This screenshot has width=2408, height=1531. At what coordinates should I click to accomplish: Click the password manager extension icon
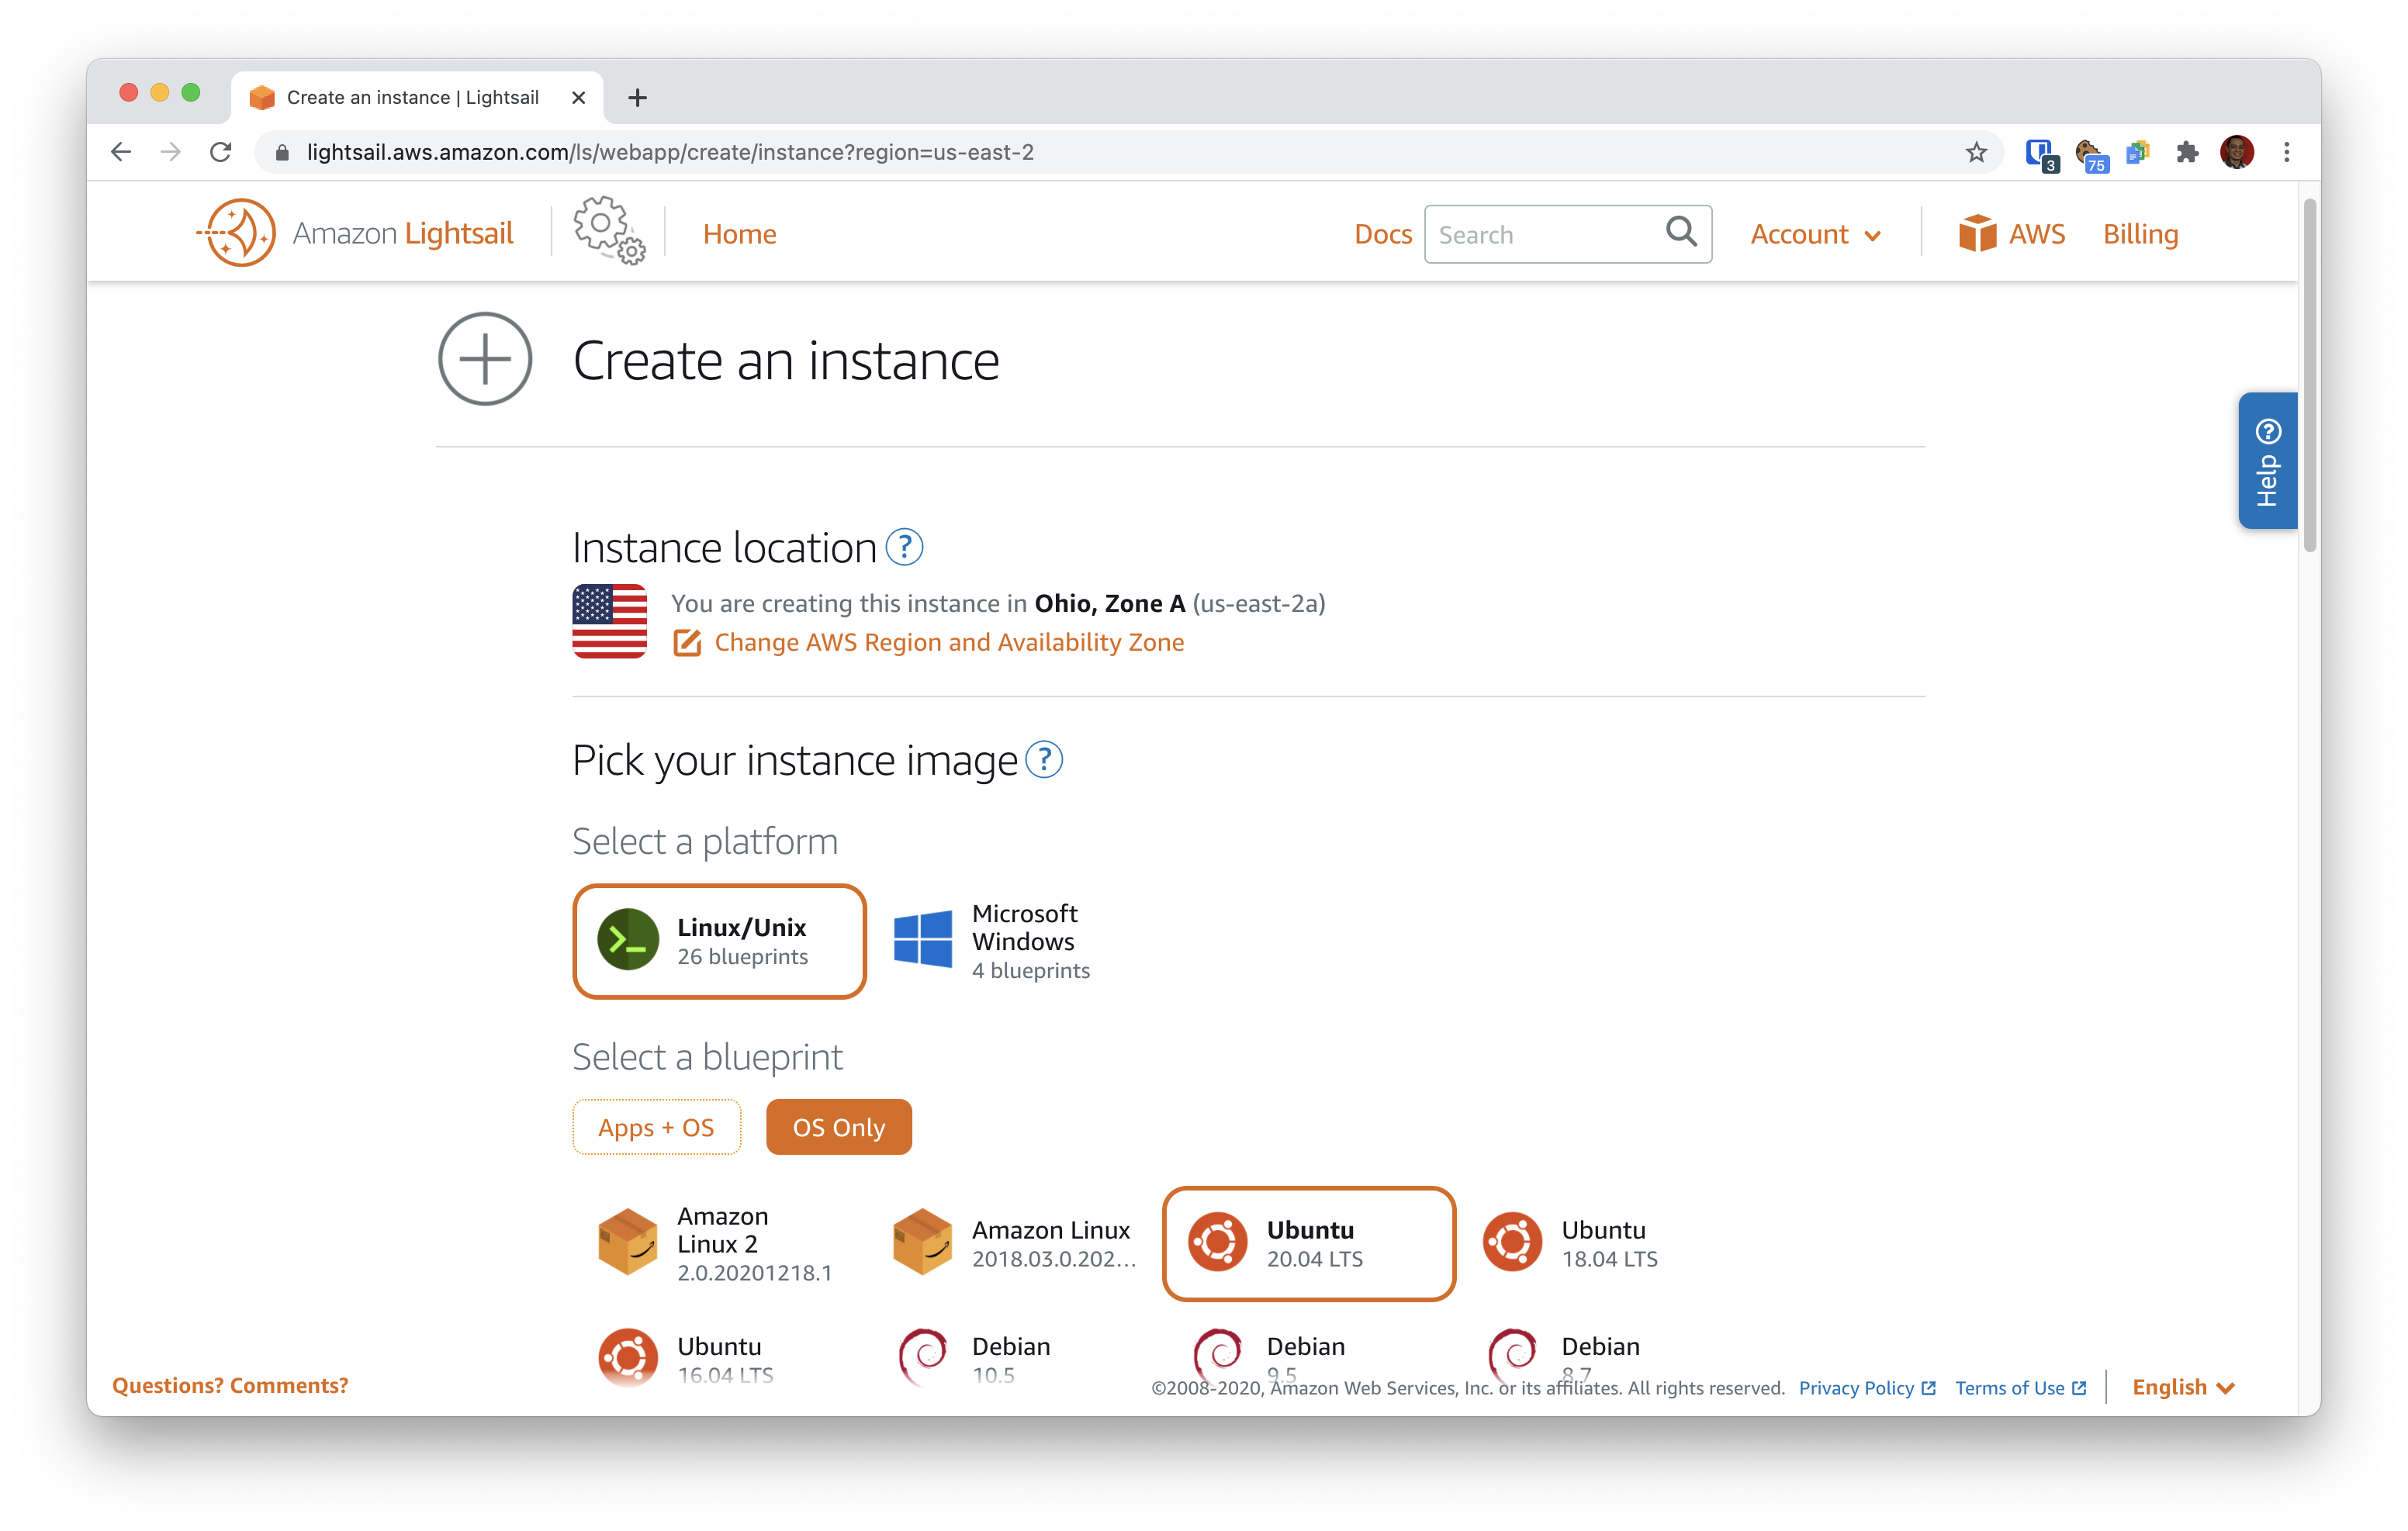[x=2040, y=154]
